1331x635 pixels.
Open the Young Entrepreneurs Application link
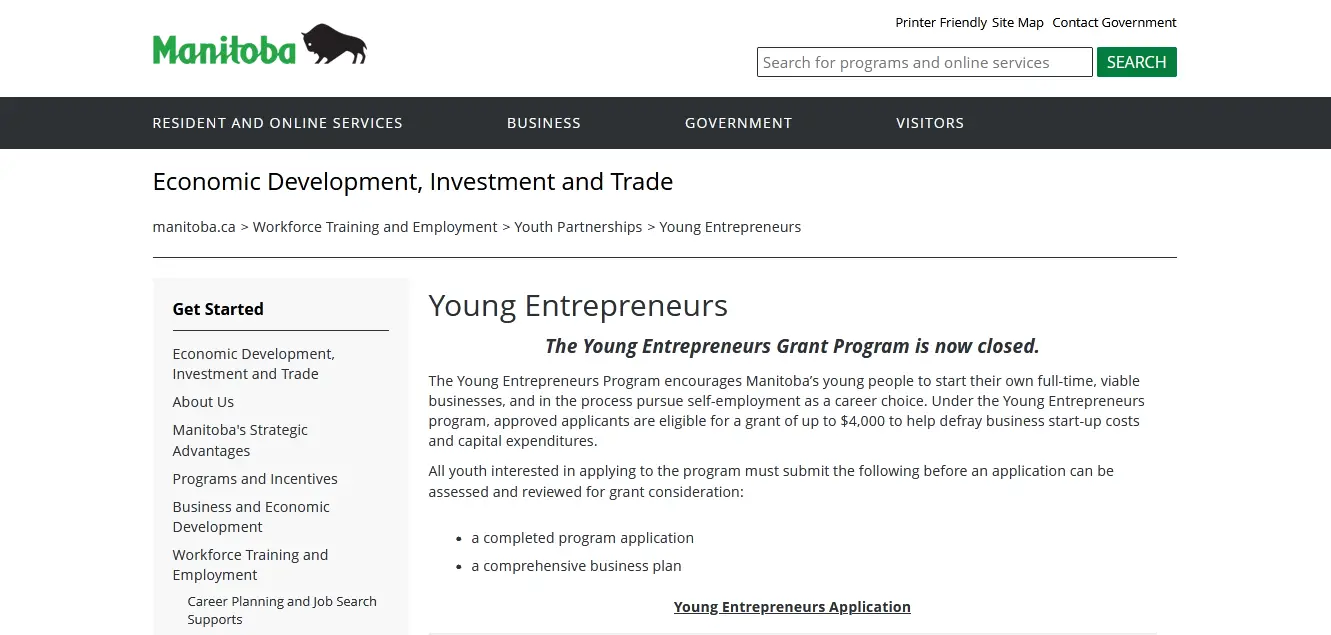[792, 607]
